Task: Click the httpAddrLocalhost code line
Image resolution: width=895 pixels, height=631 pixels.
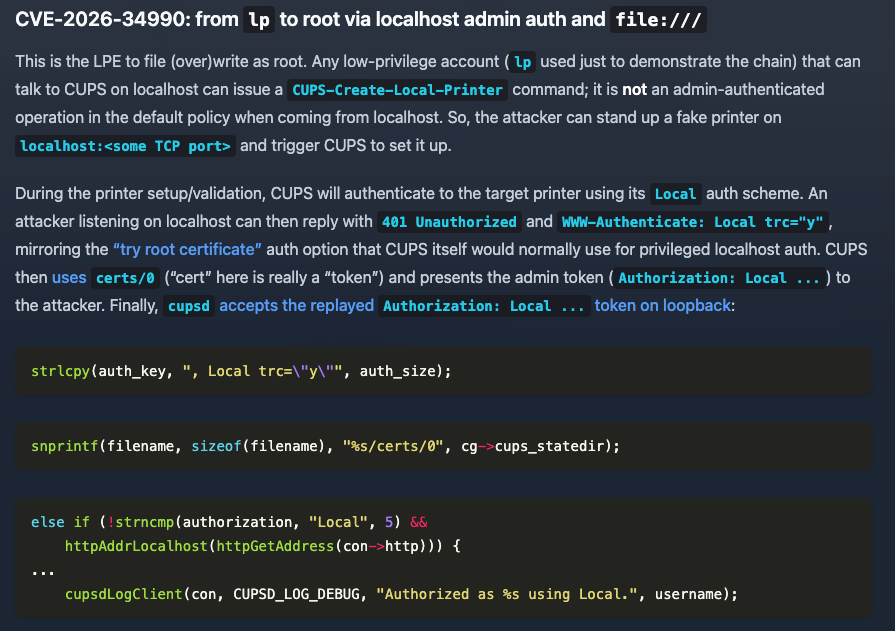Action: [x=263, y=546]
